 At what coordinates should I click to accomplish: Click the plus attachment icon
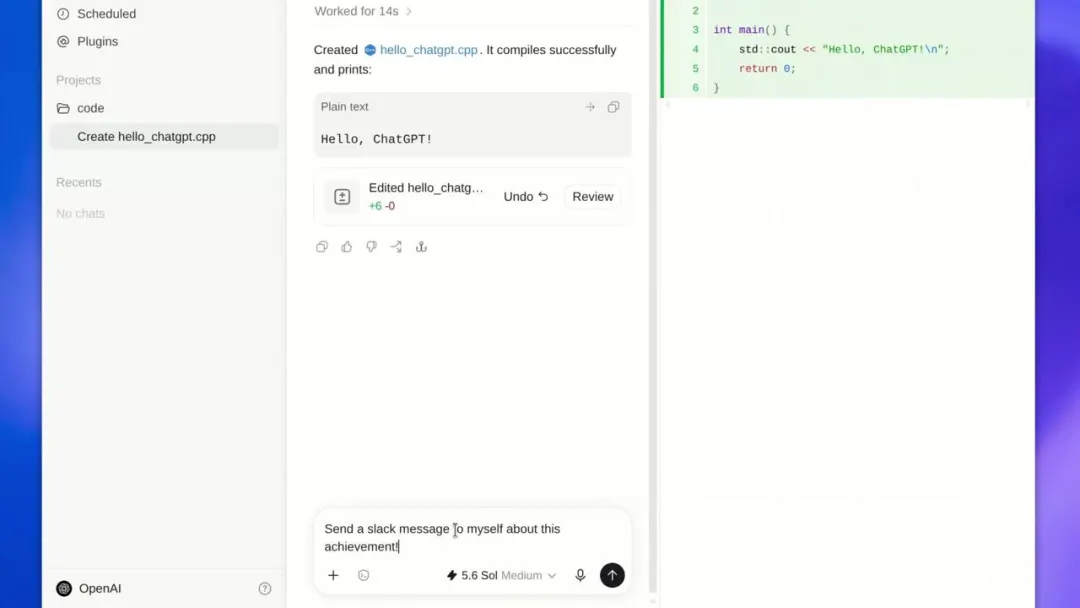[x=333, y=575]
